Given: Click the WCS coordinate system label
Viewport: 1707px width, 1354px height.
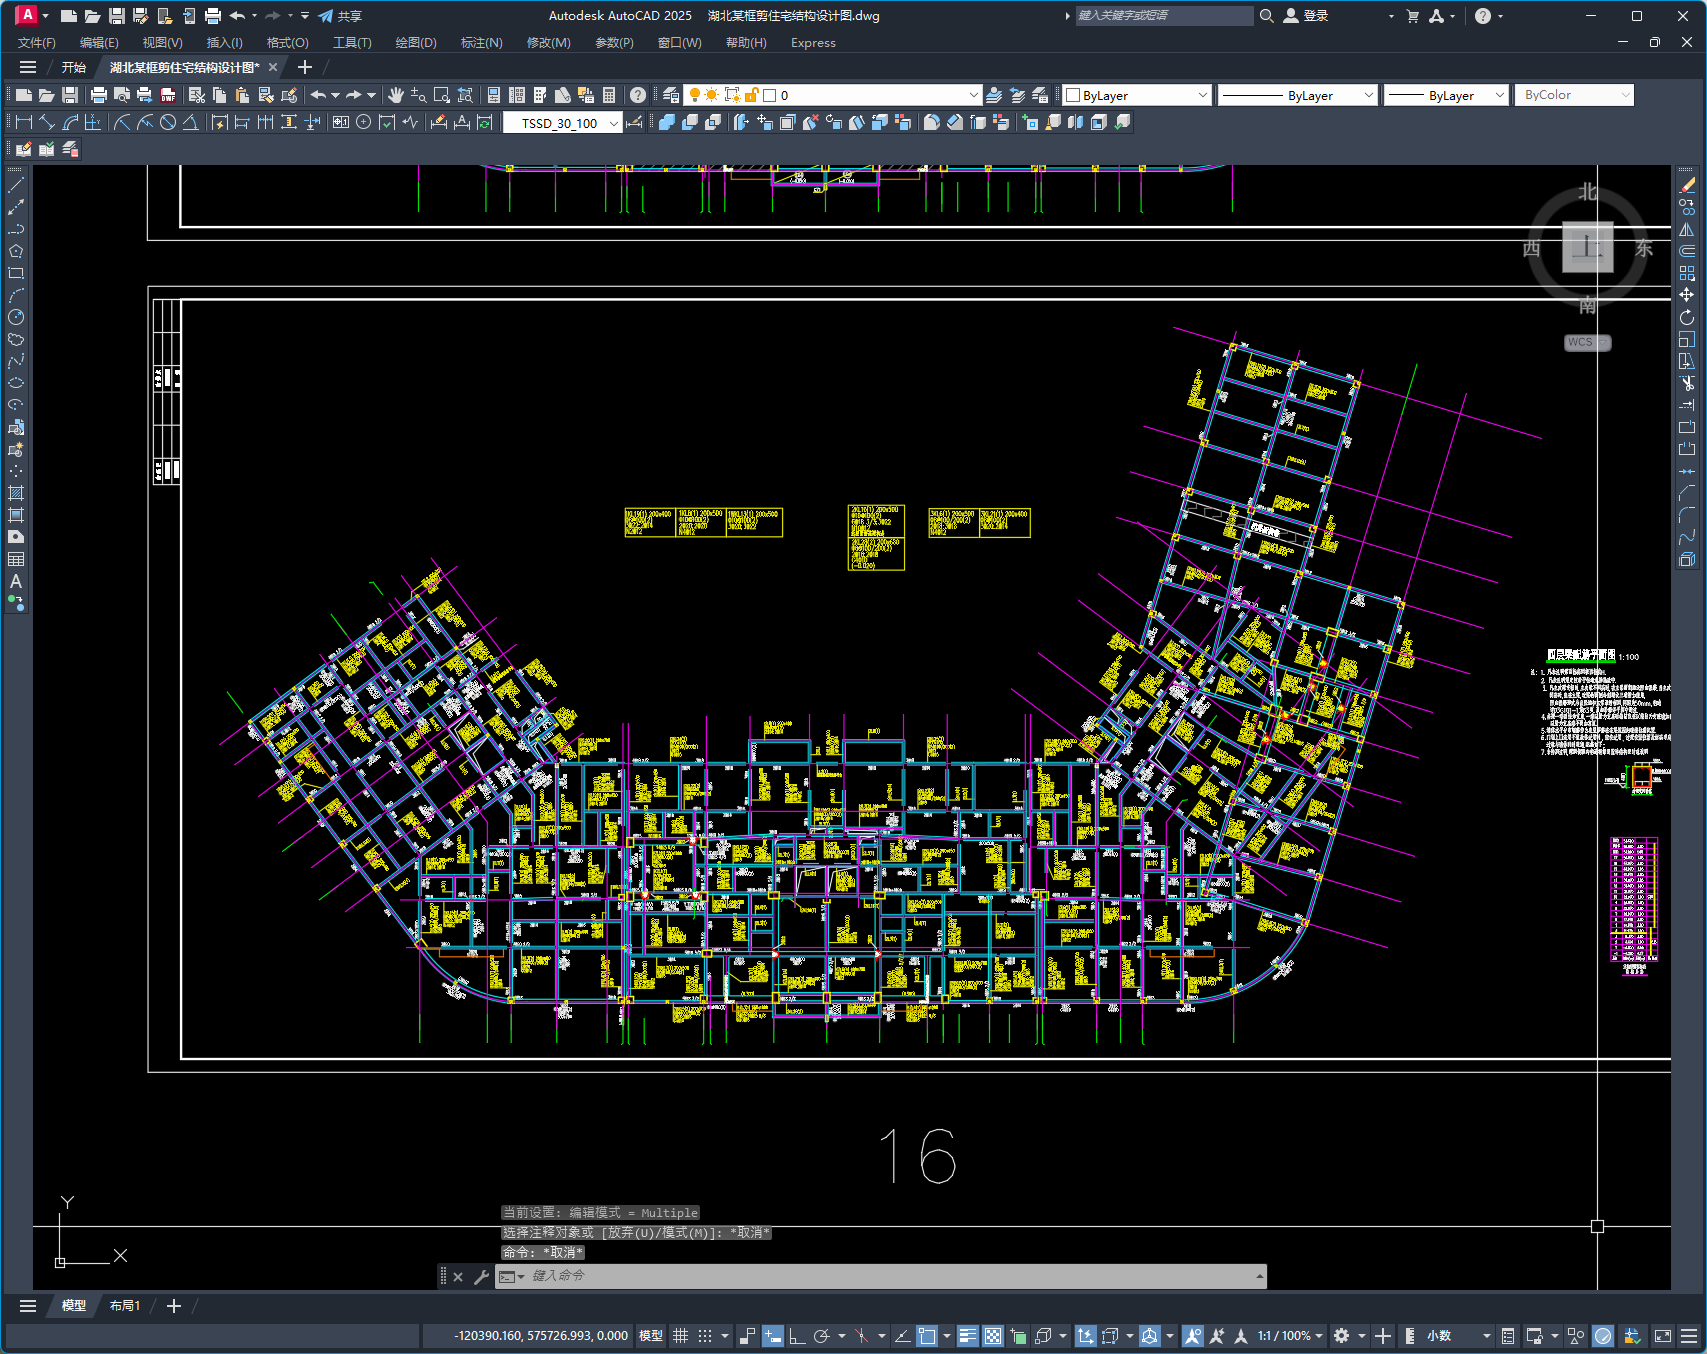Looking at the screenshot, I should (x=1587, y=342).
